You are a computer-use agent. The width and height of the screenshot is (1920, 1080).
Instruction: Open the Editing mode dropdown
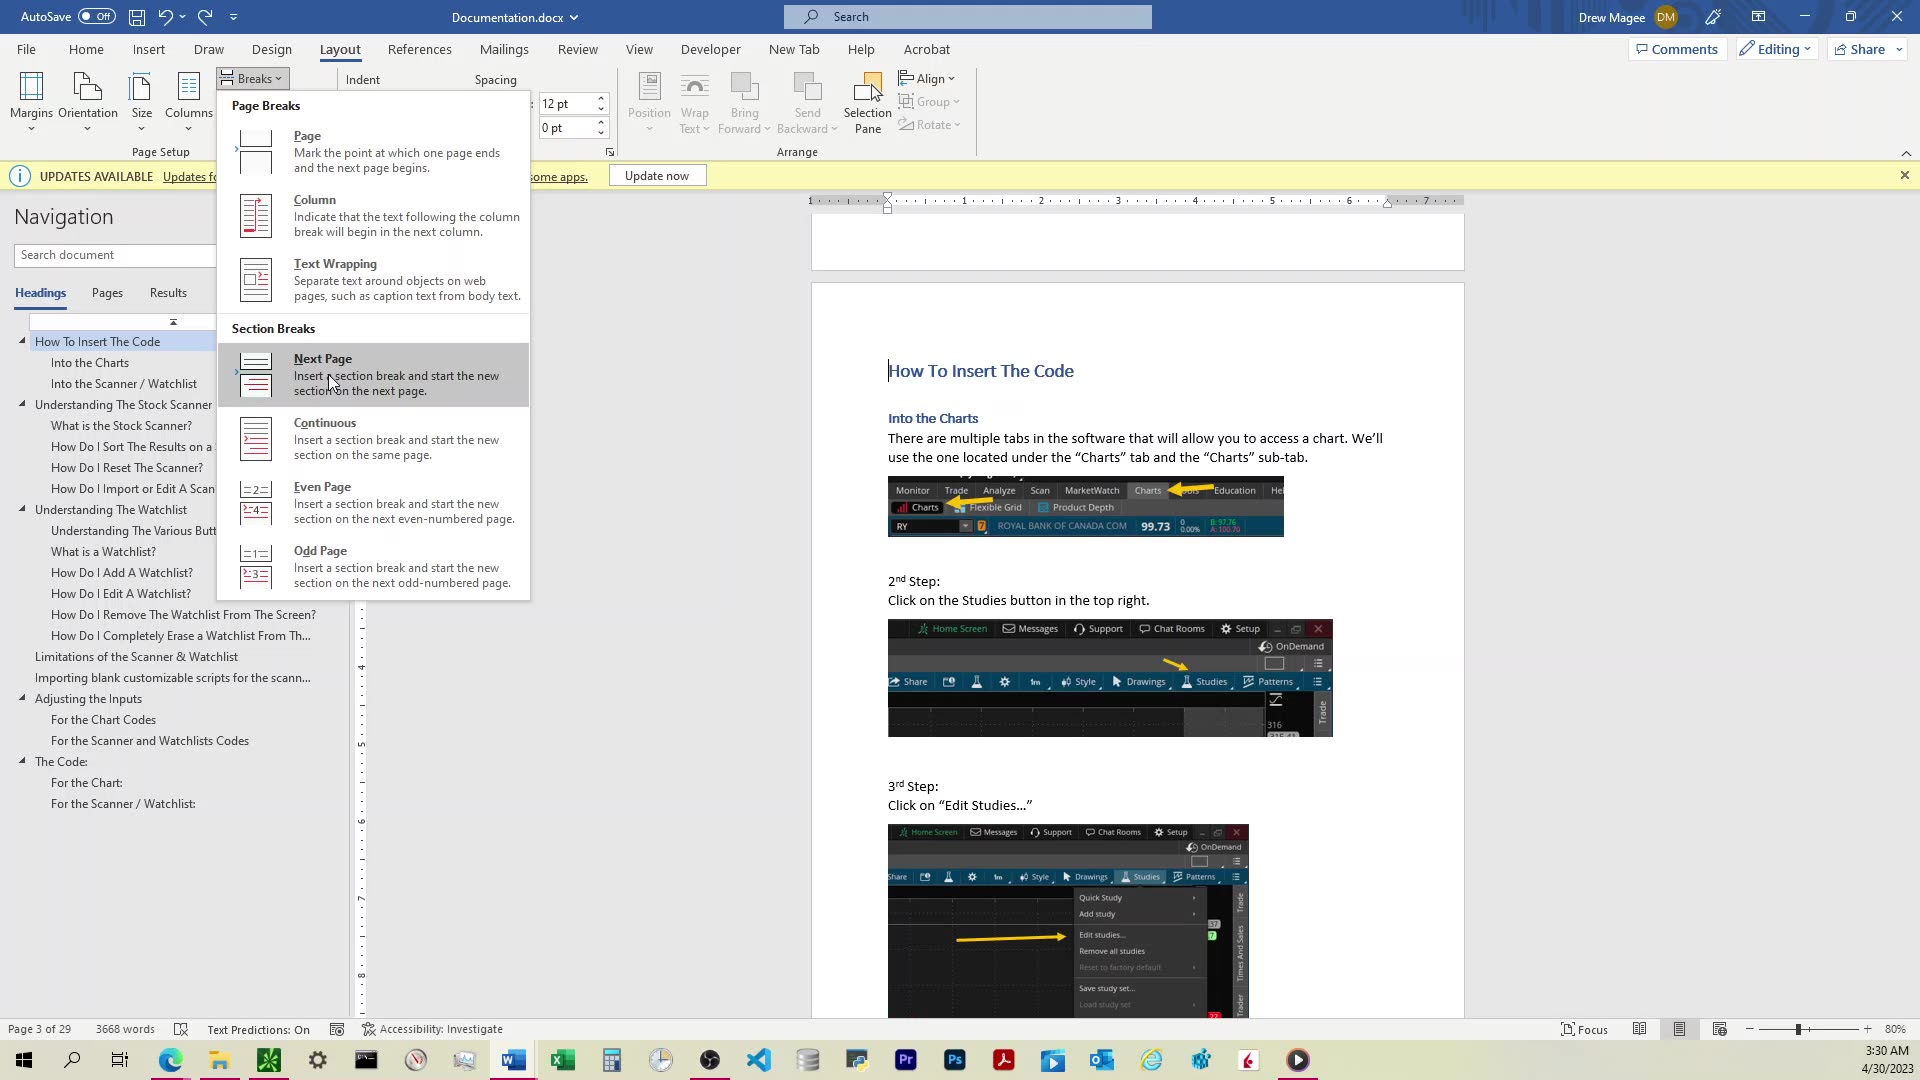(x=1775, y=48)
